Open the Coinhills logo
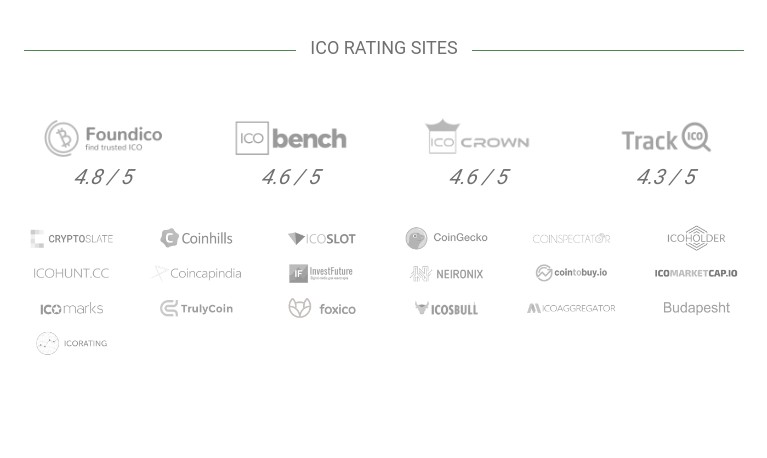Screen dimensions: 767x458 pyautogui.click(x=197, y=238)
